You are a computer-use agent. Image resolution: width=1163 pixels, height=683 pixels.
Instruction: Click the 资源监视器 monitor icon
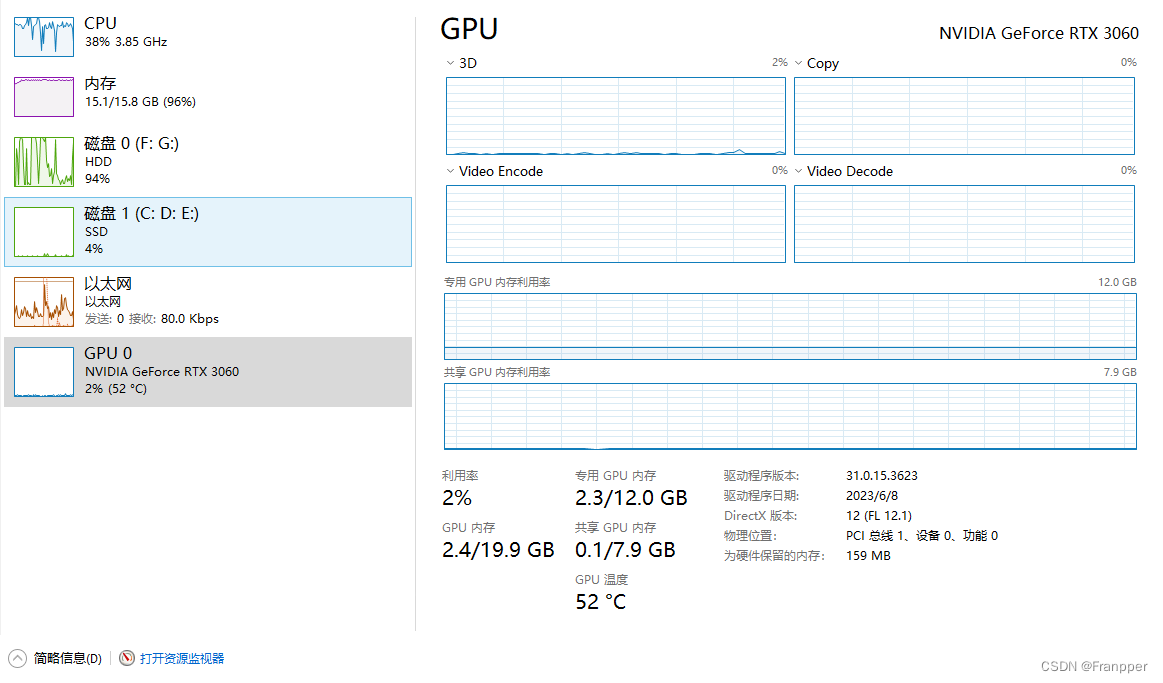coord(127,658)
